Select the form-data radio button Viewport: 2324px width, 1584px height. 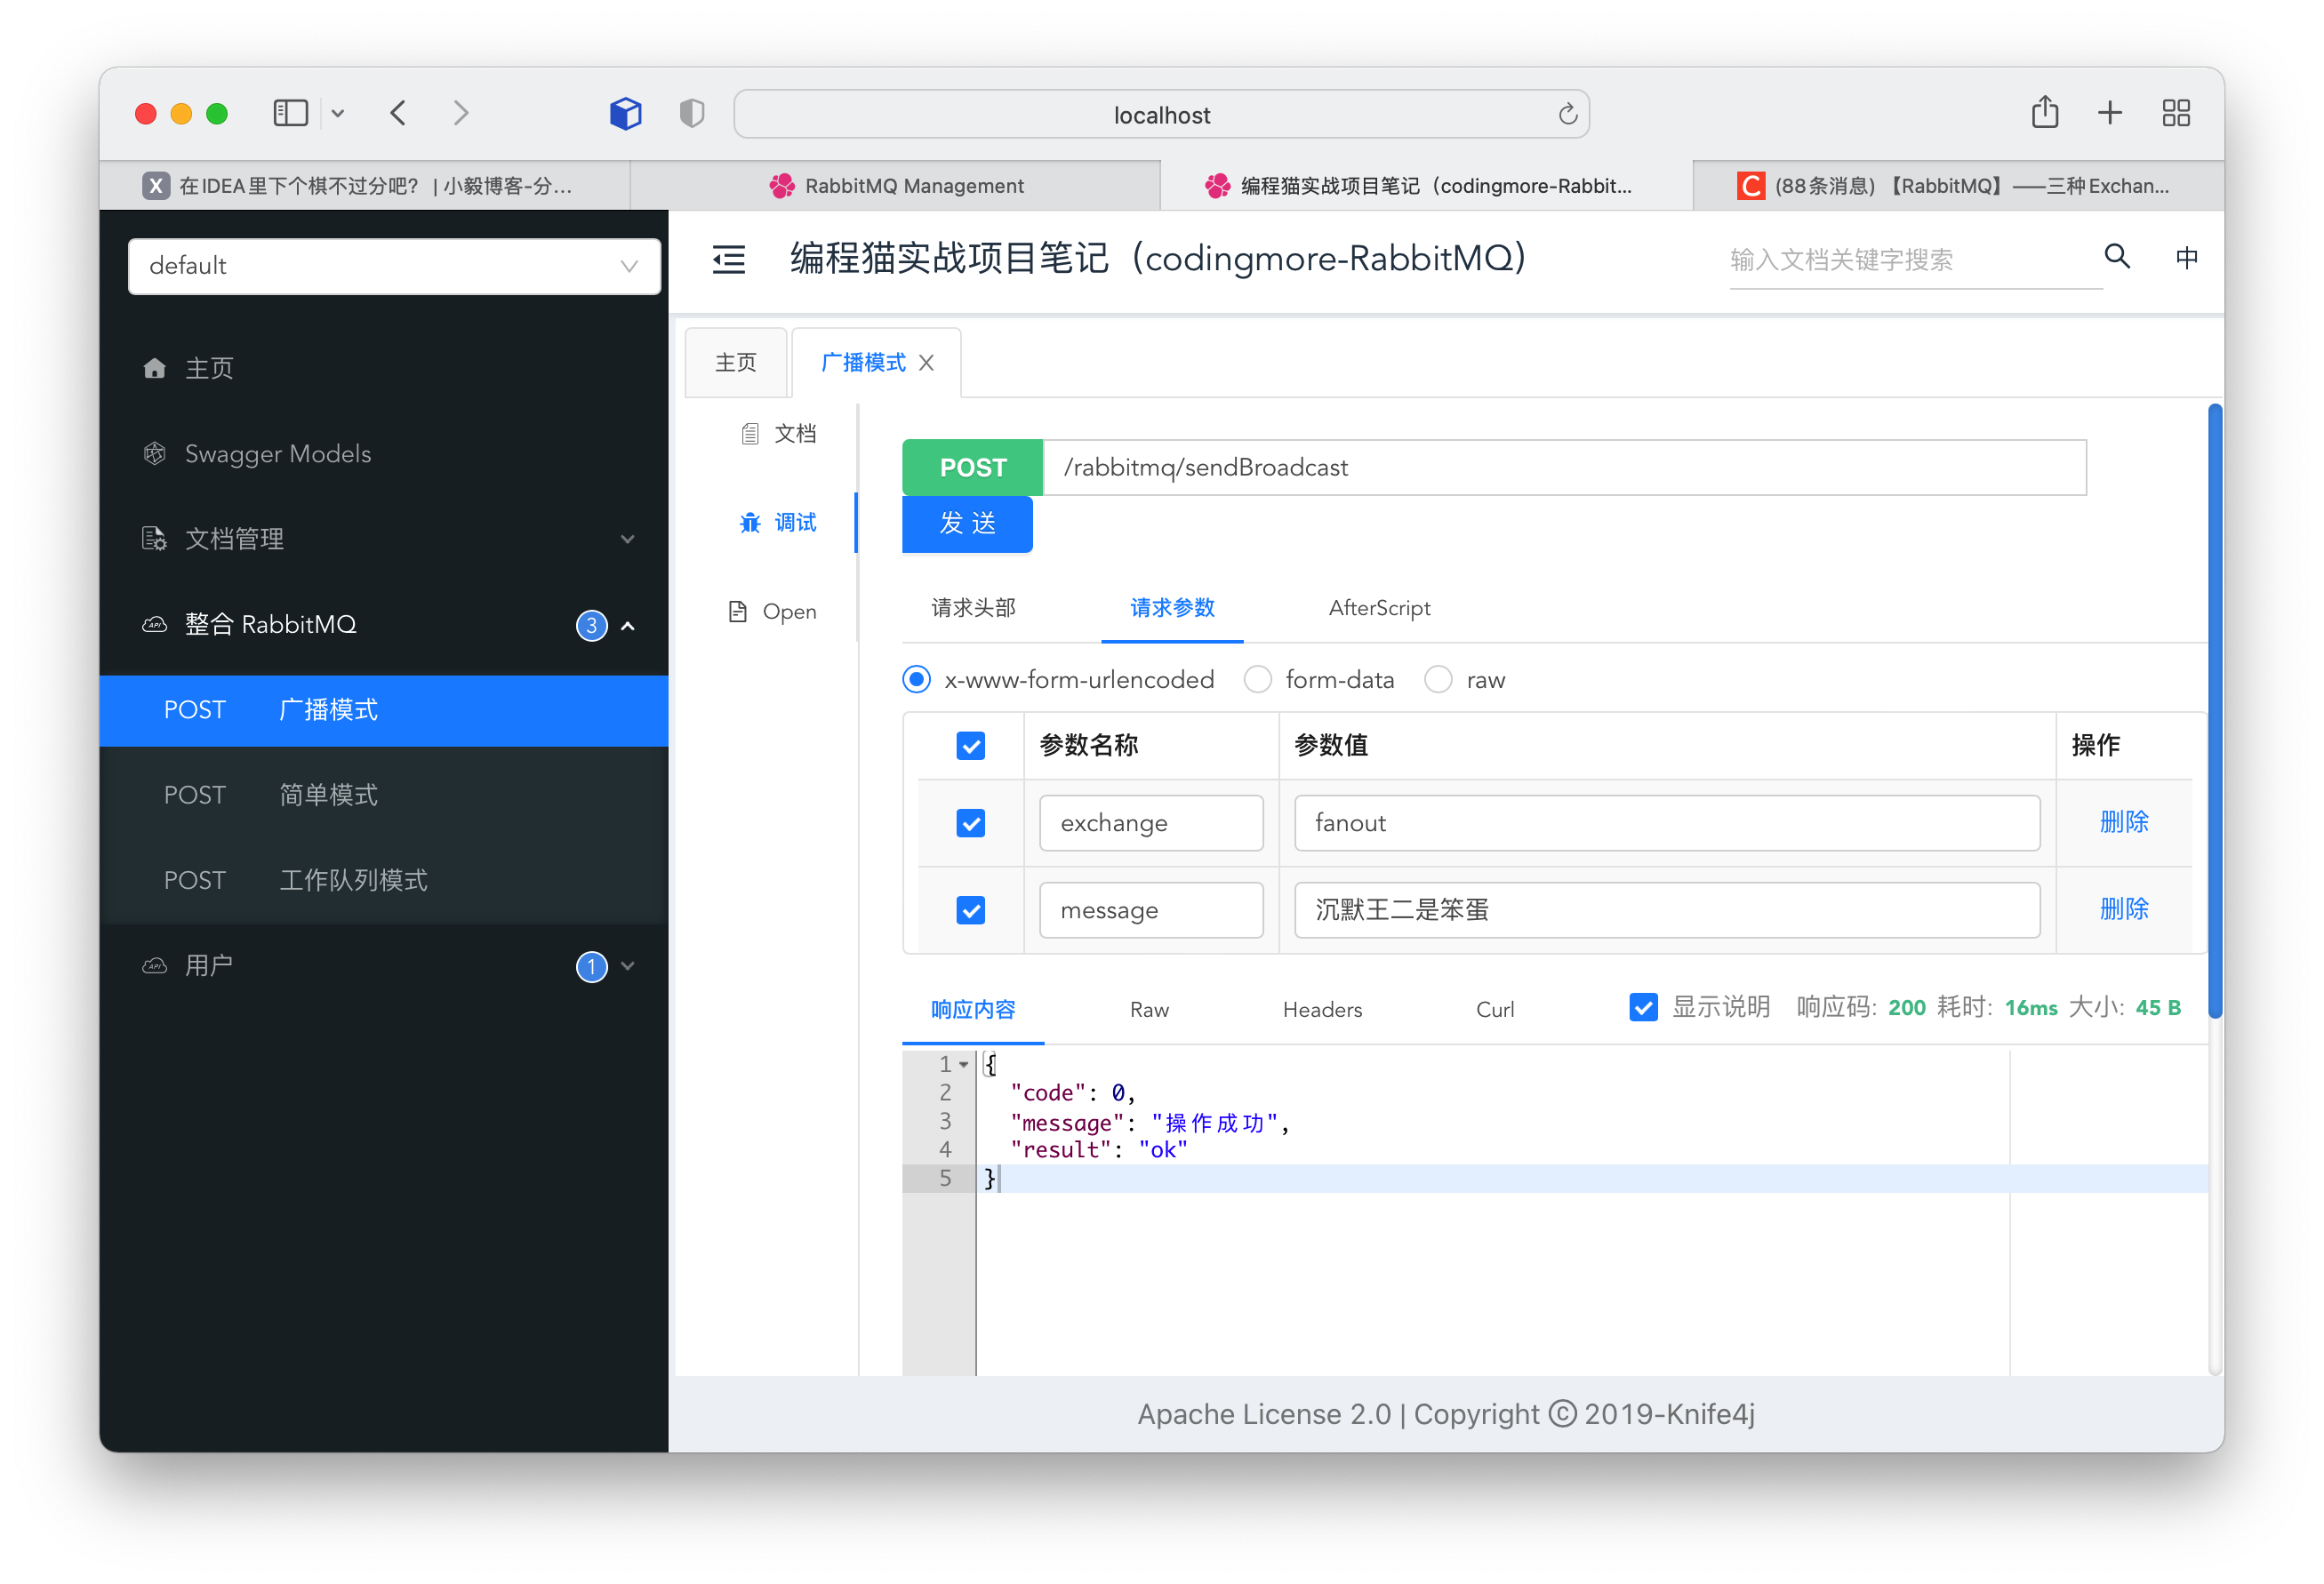[1257, 680]
